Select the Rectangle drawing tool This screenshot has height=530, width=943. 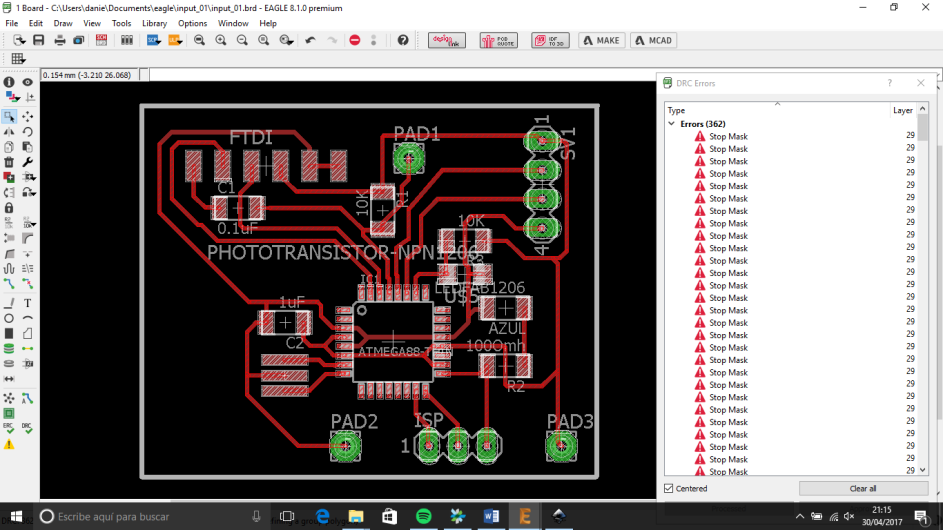9,333
